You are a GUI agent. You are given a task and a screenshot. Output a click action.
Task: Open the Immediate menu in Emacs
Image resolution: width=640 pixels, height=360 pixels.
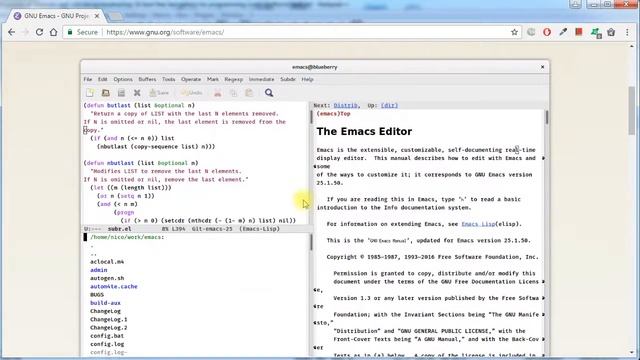tap(262, 79)
